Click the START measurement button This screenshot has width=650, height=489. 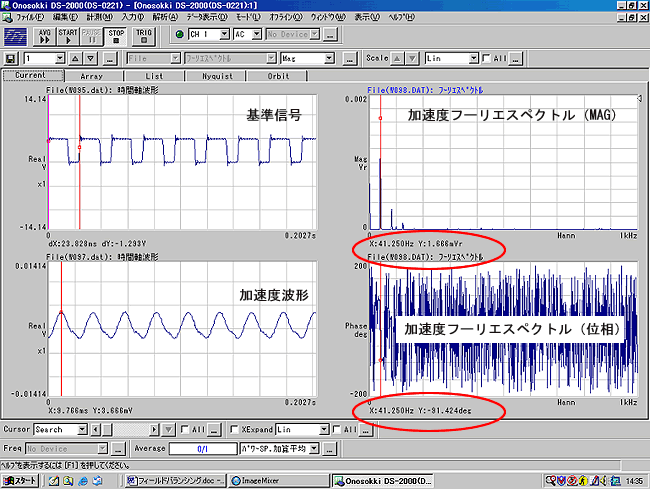[68, 36]
